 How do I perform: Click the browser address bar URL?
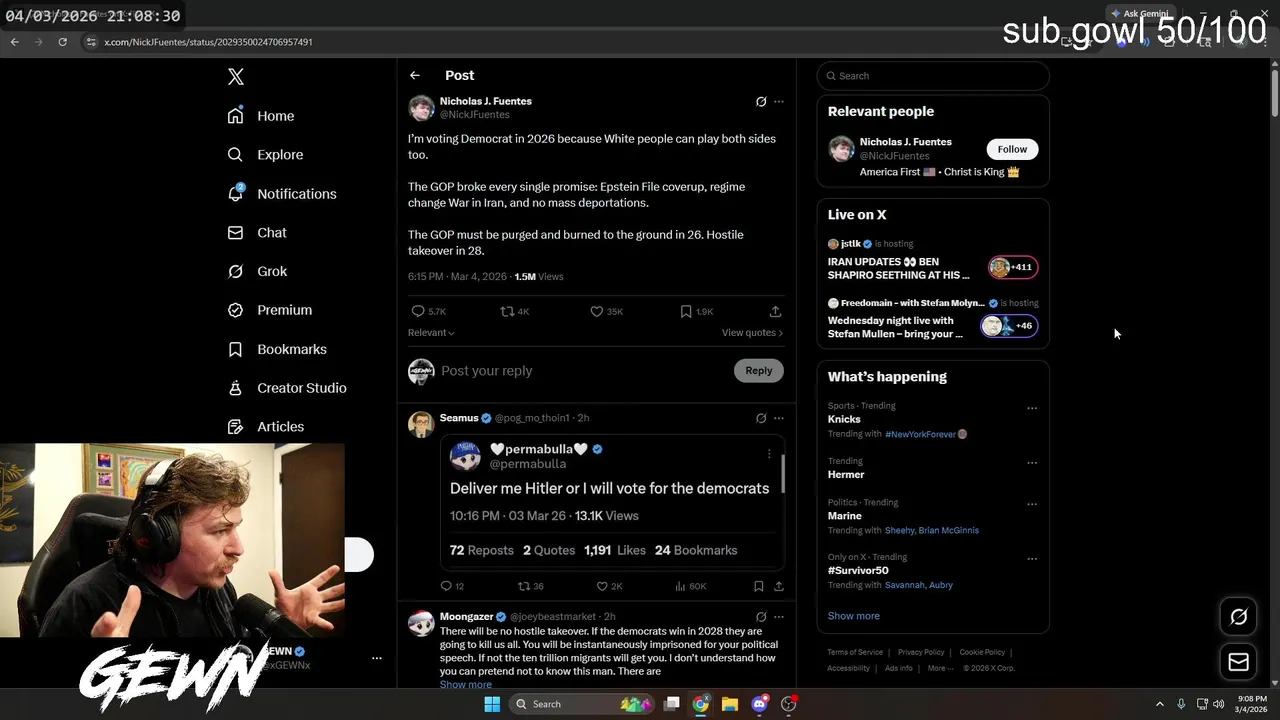(x=209, y=42)
